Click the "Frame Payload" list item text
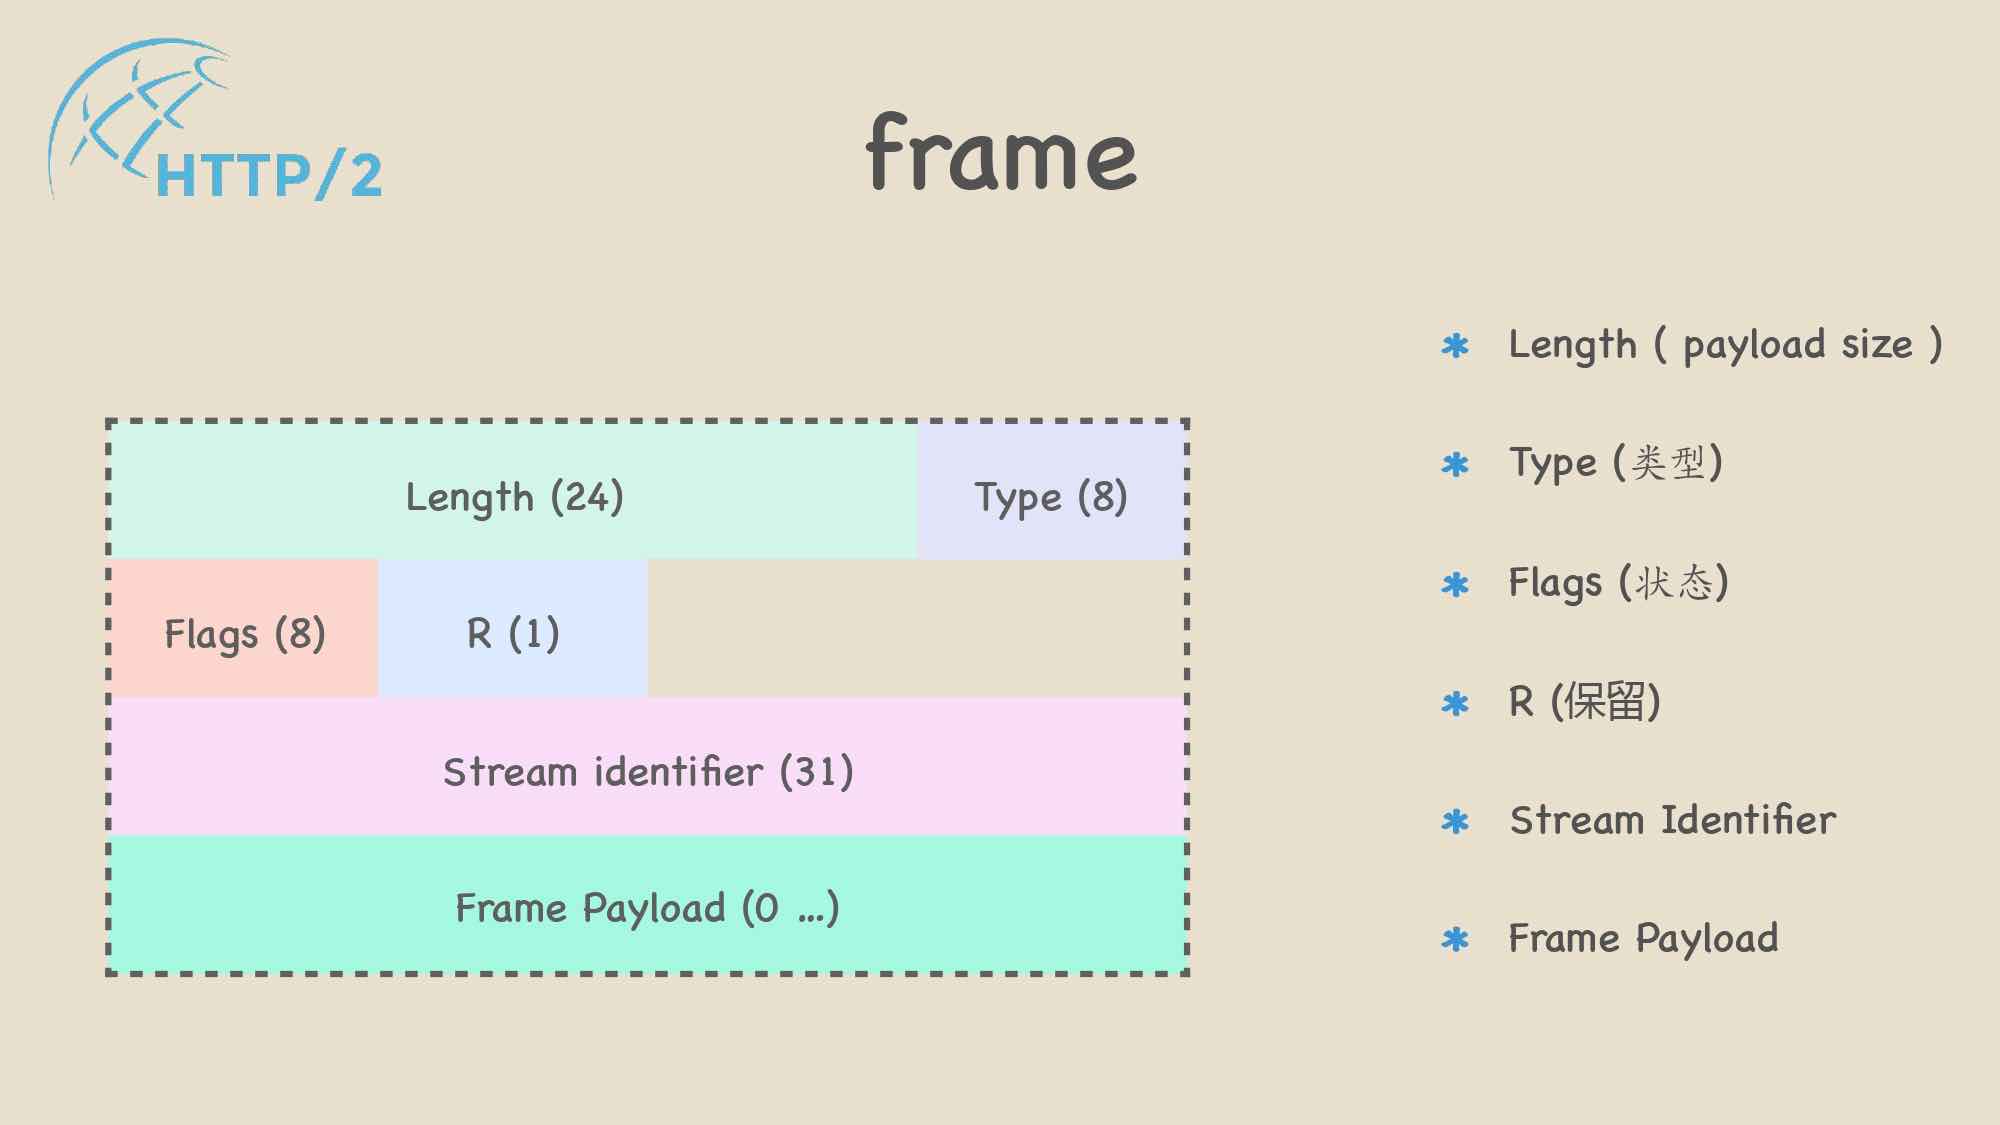 click(1643, 938)
